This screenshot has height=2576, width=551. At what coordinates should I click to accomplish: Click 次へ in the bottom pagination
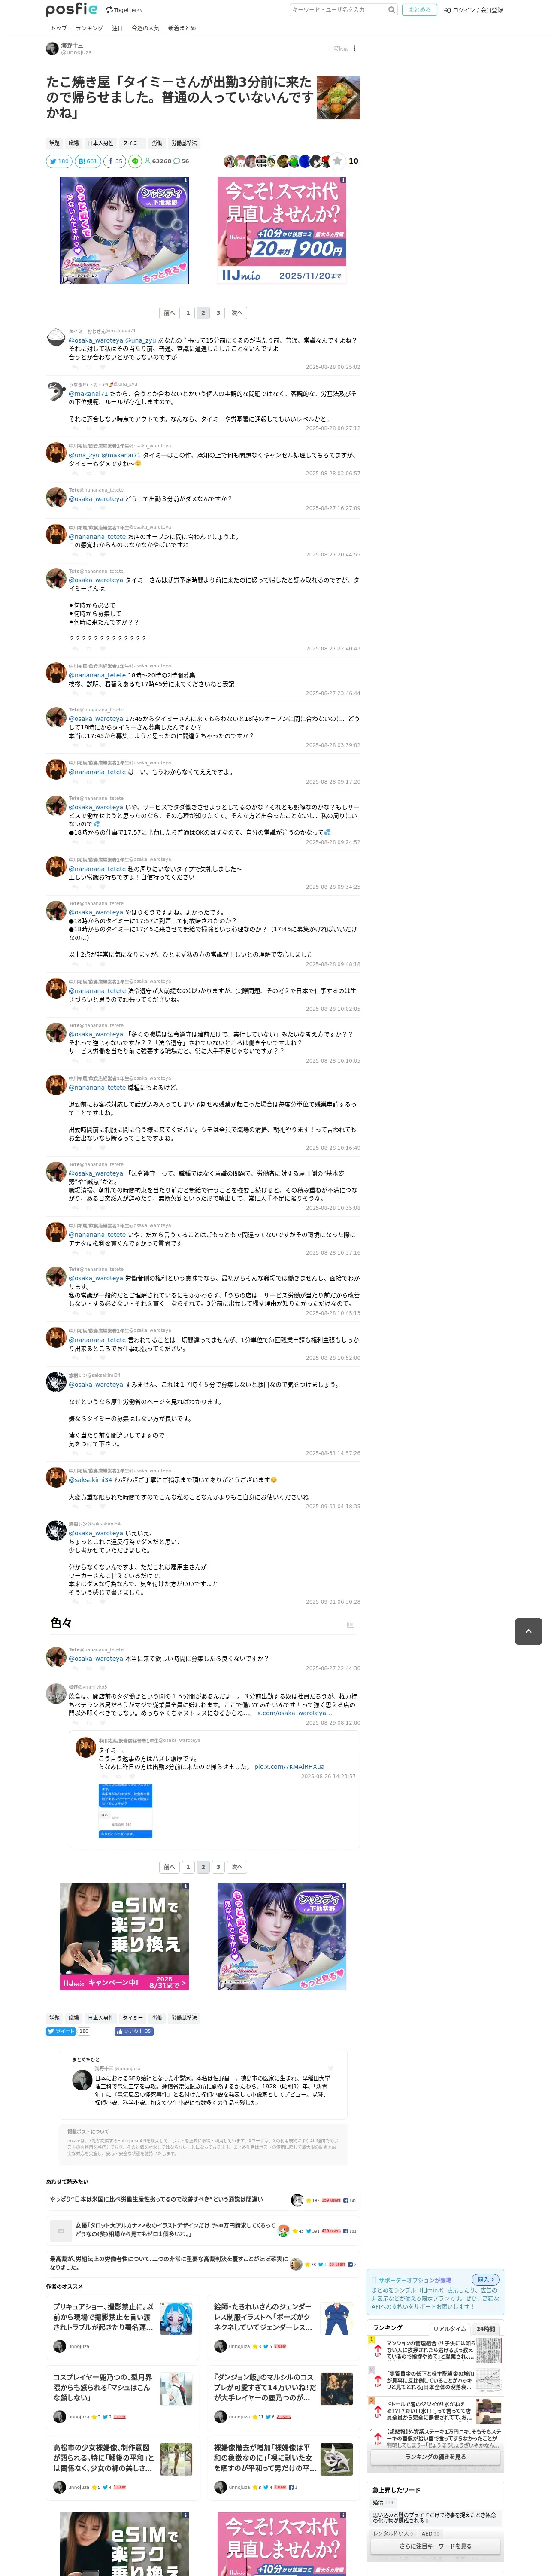[237, 1867]
